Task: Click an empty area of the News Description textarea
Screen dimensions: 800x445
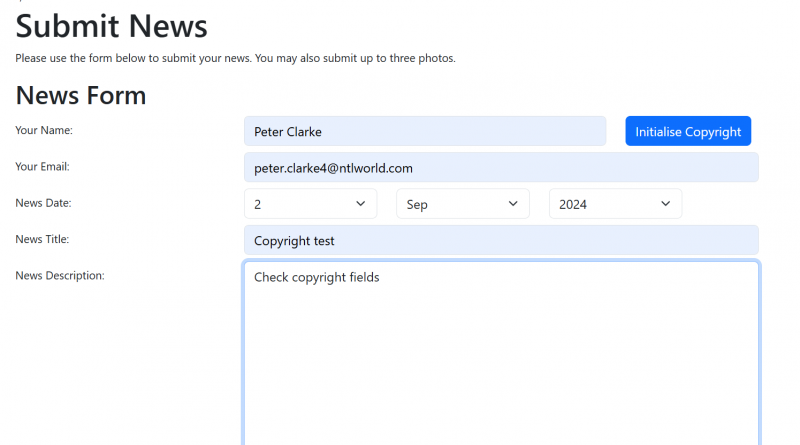Action: (501, 367)
